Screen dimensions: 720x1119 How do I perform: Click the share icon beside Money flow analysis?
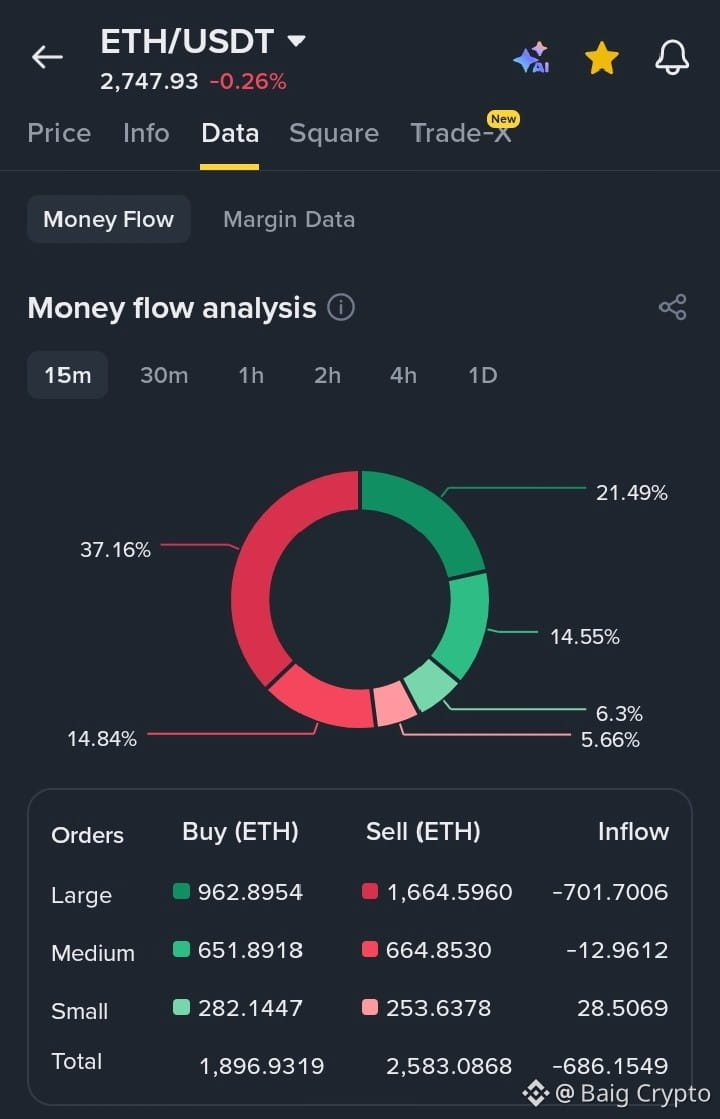coord(672,307)
